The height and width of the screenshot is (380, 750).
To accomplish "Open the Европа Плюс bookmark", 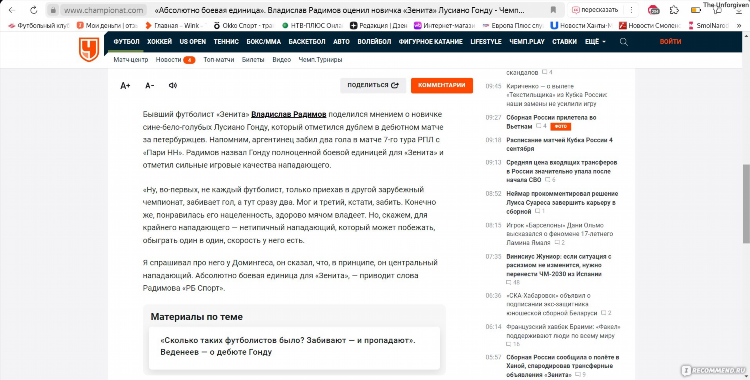I will pyautogui.click(x=513, y=25).
